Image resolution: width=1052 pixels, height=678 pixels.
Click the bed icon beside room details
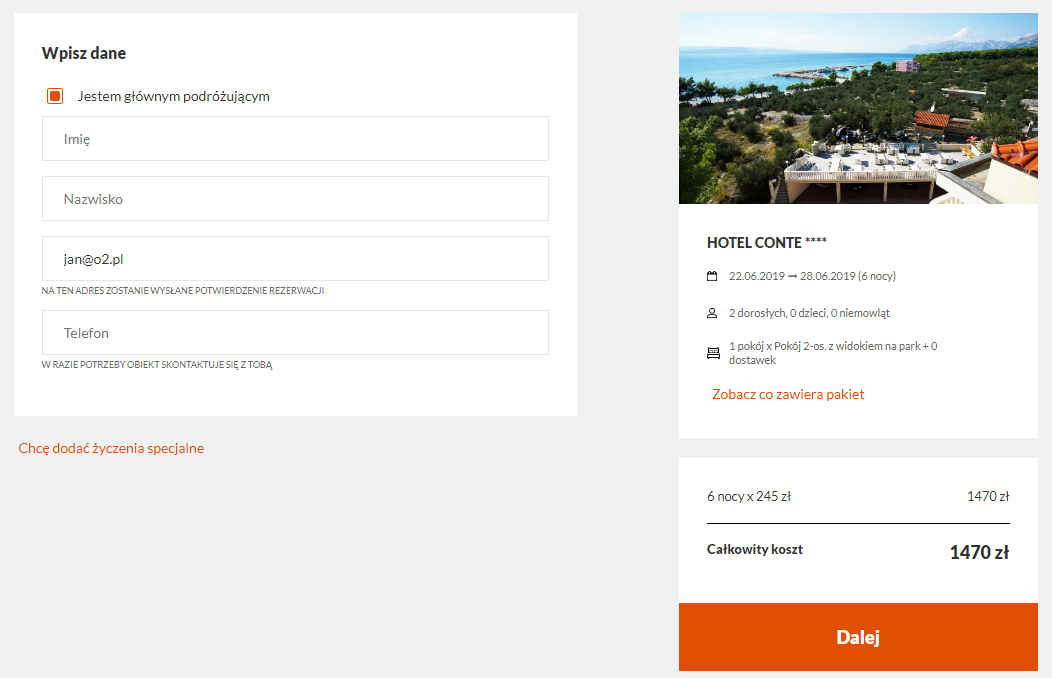713,353
